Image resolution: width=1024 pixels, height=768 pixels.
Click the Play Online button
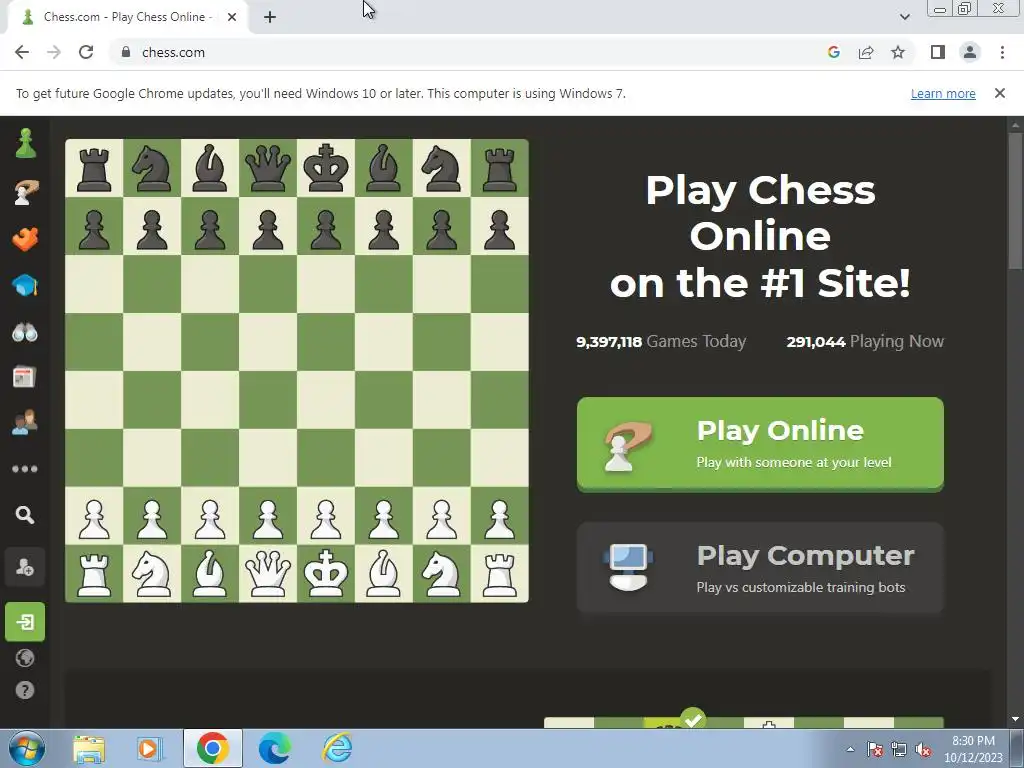pos(760,445)
